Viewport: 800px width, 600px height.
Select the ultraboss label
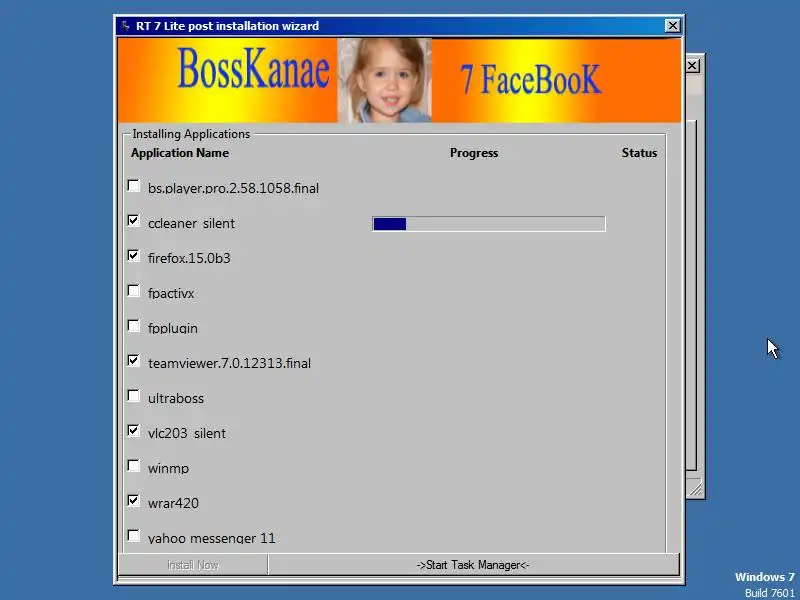pos(176,398)
